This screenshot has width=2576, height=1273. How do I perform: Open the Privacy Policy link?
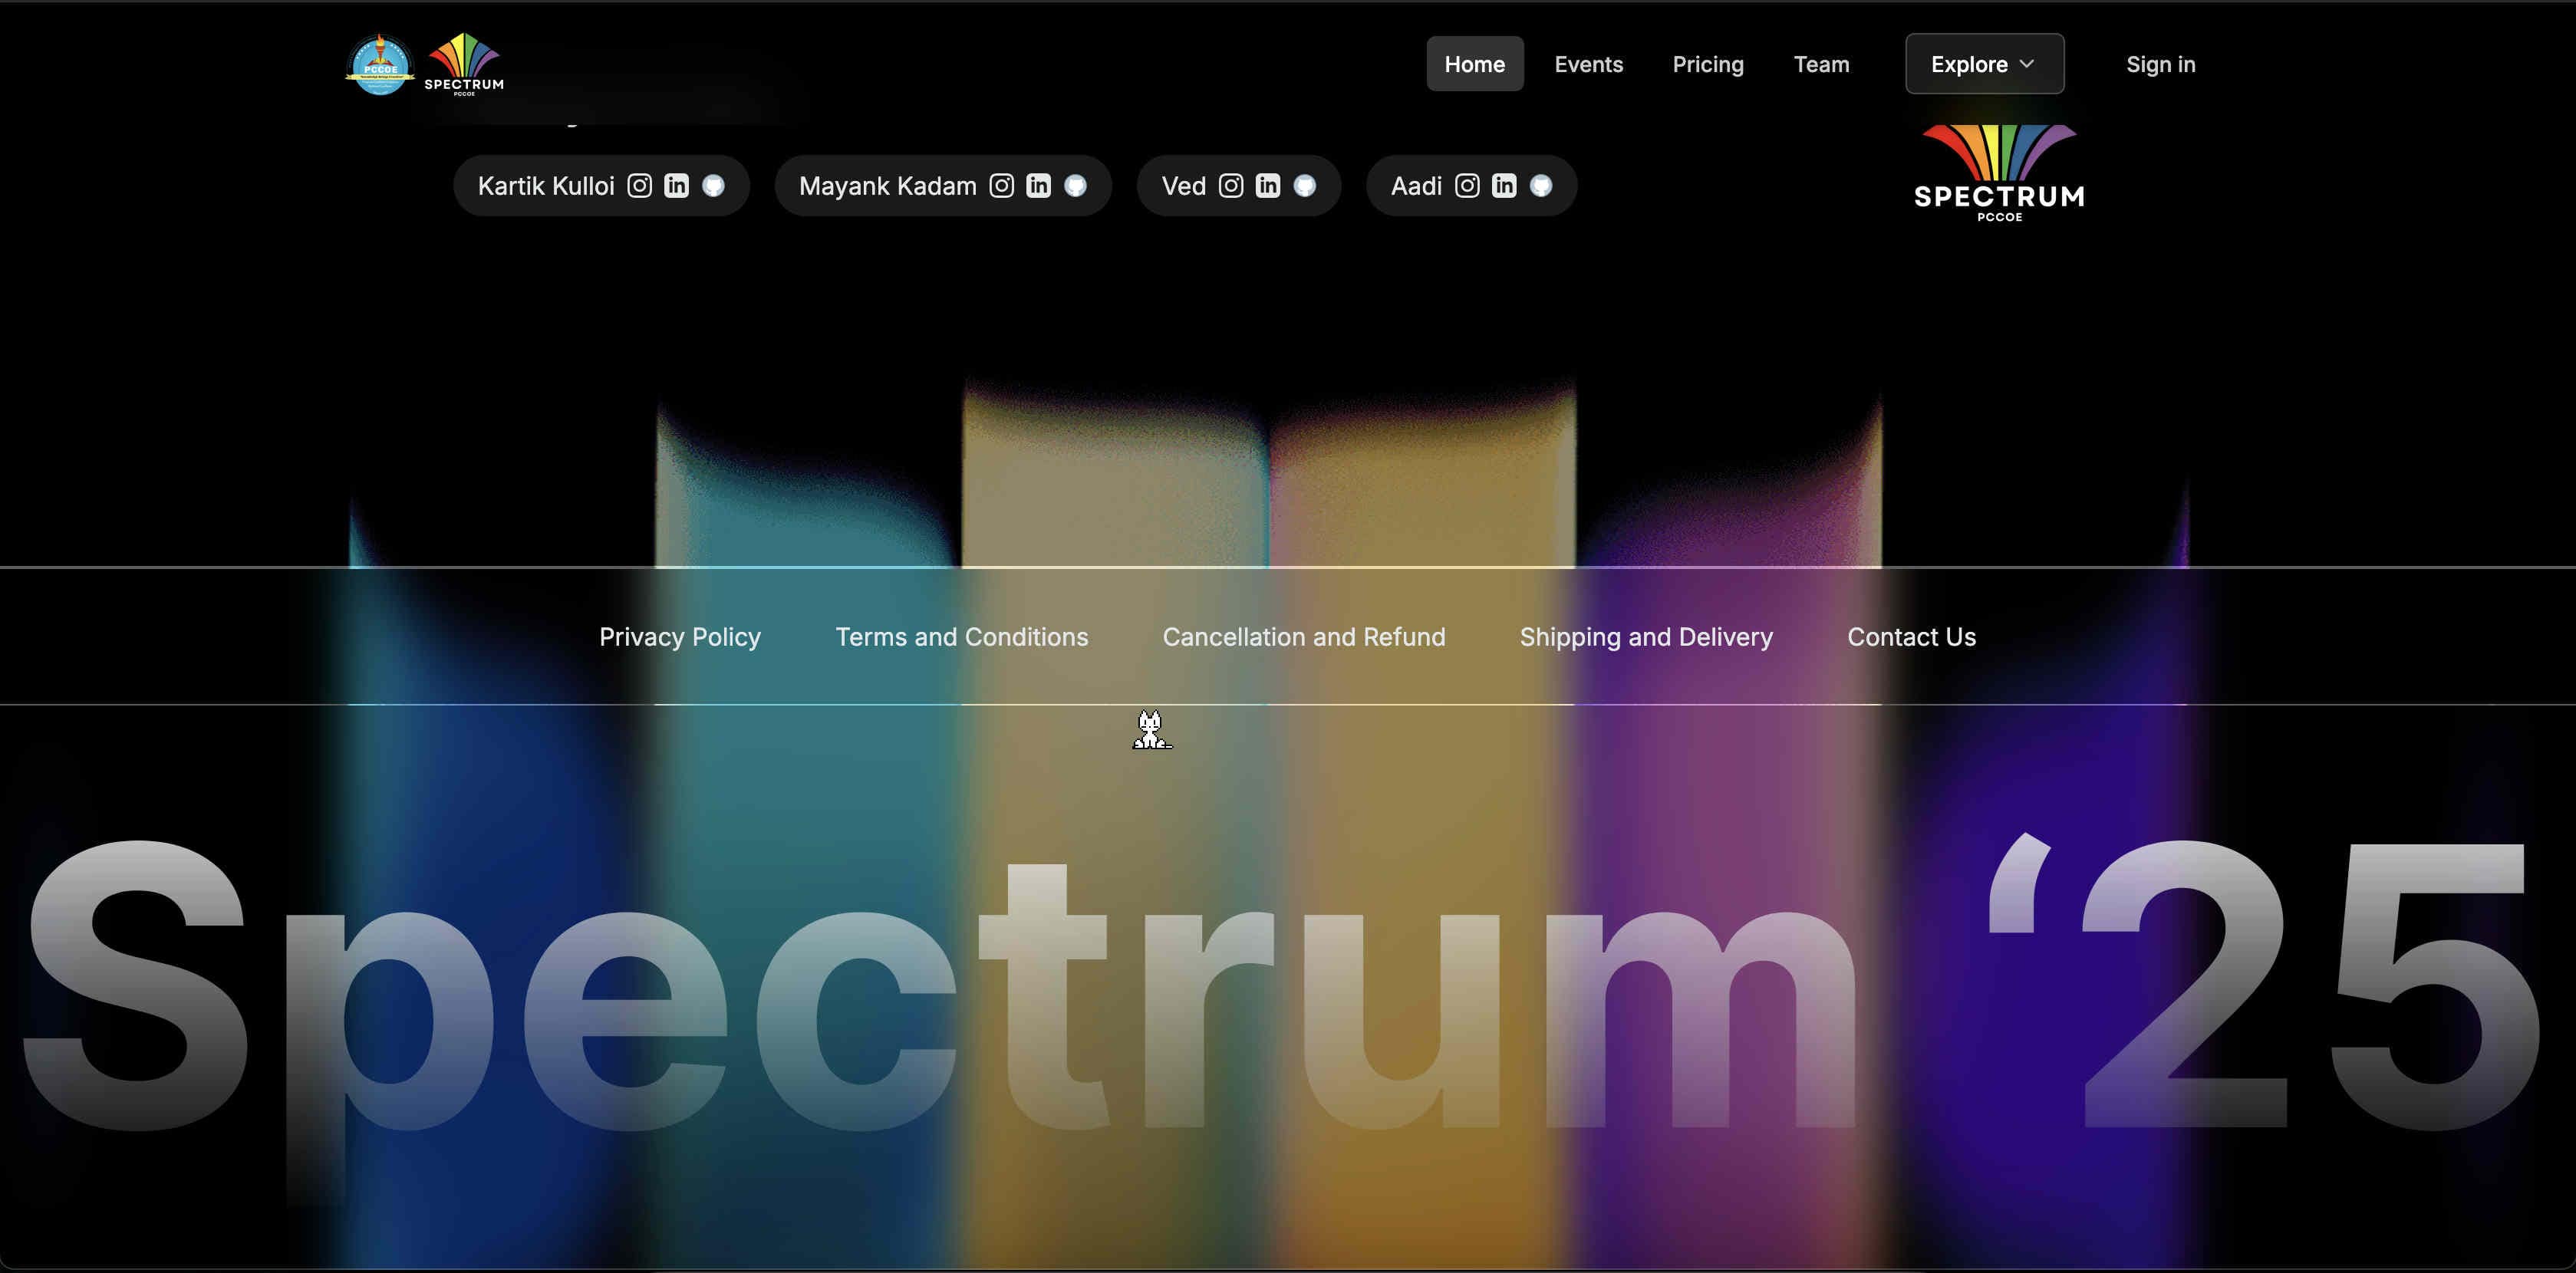tap(680, 637)
